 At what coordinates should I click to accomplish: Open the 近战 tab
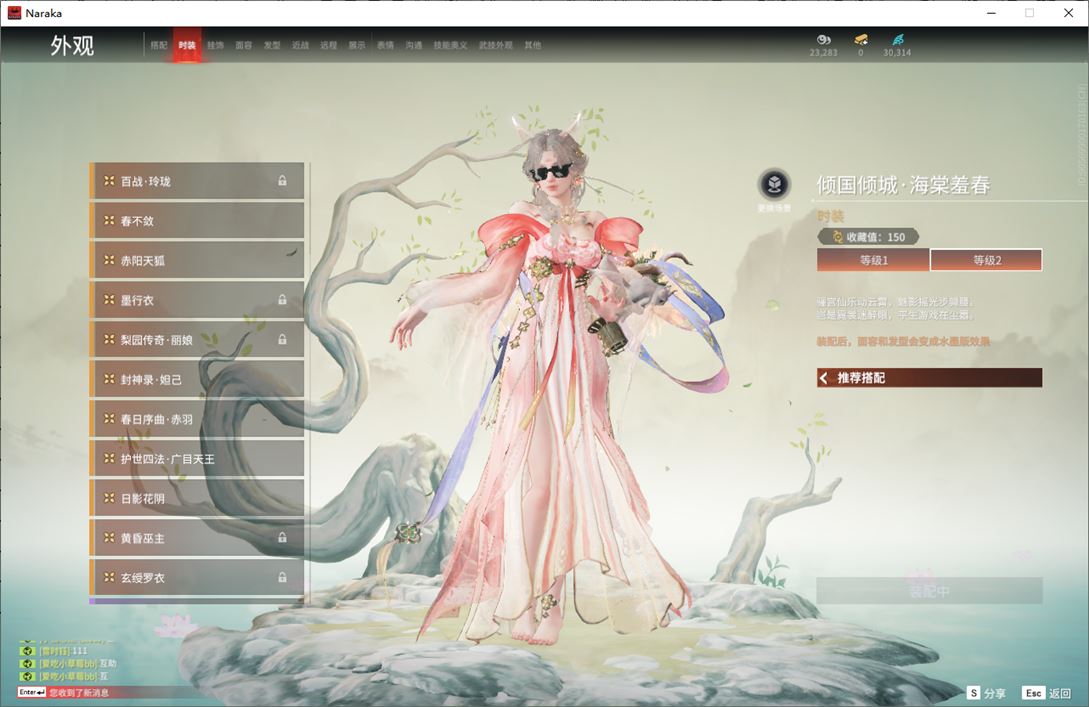pos(300,45)
